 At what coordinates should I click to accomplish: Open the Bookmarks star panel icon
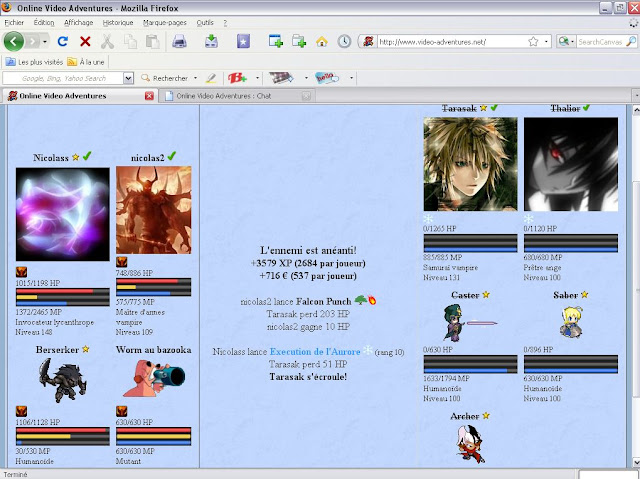(x=243, y=41)
